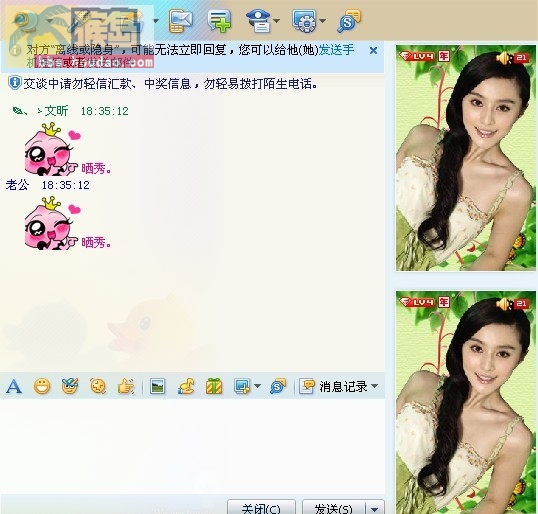Send a window shake nudge
538x514 pixels.
click(x=98, y=387)
